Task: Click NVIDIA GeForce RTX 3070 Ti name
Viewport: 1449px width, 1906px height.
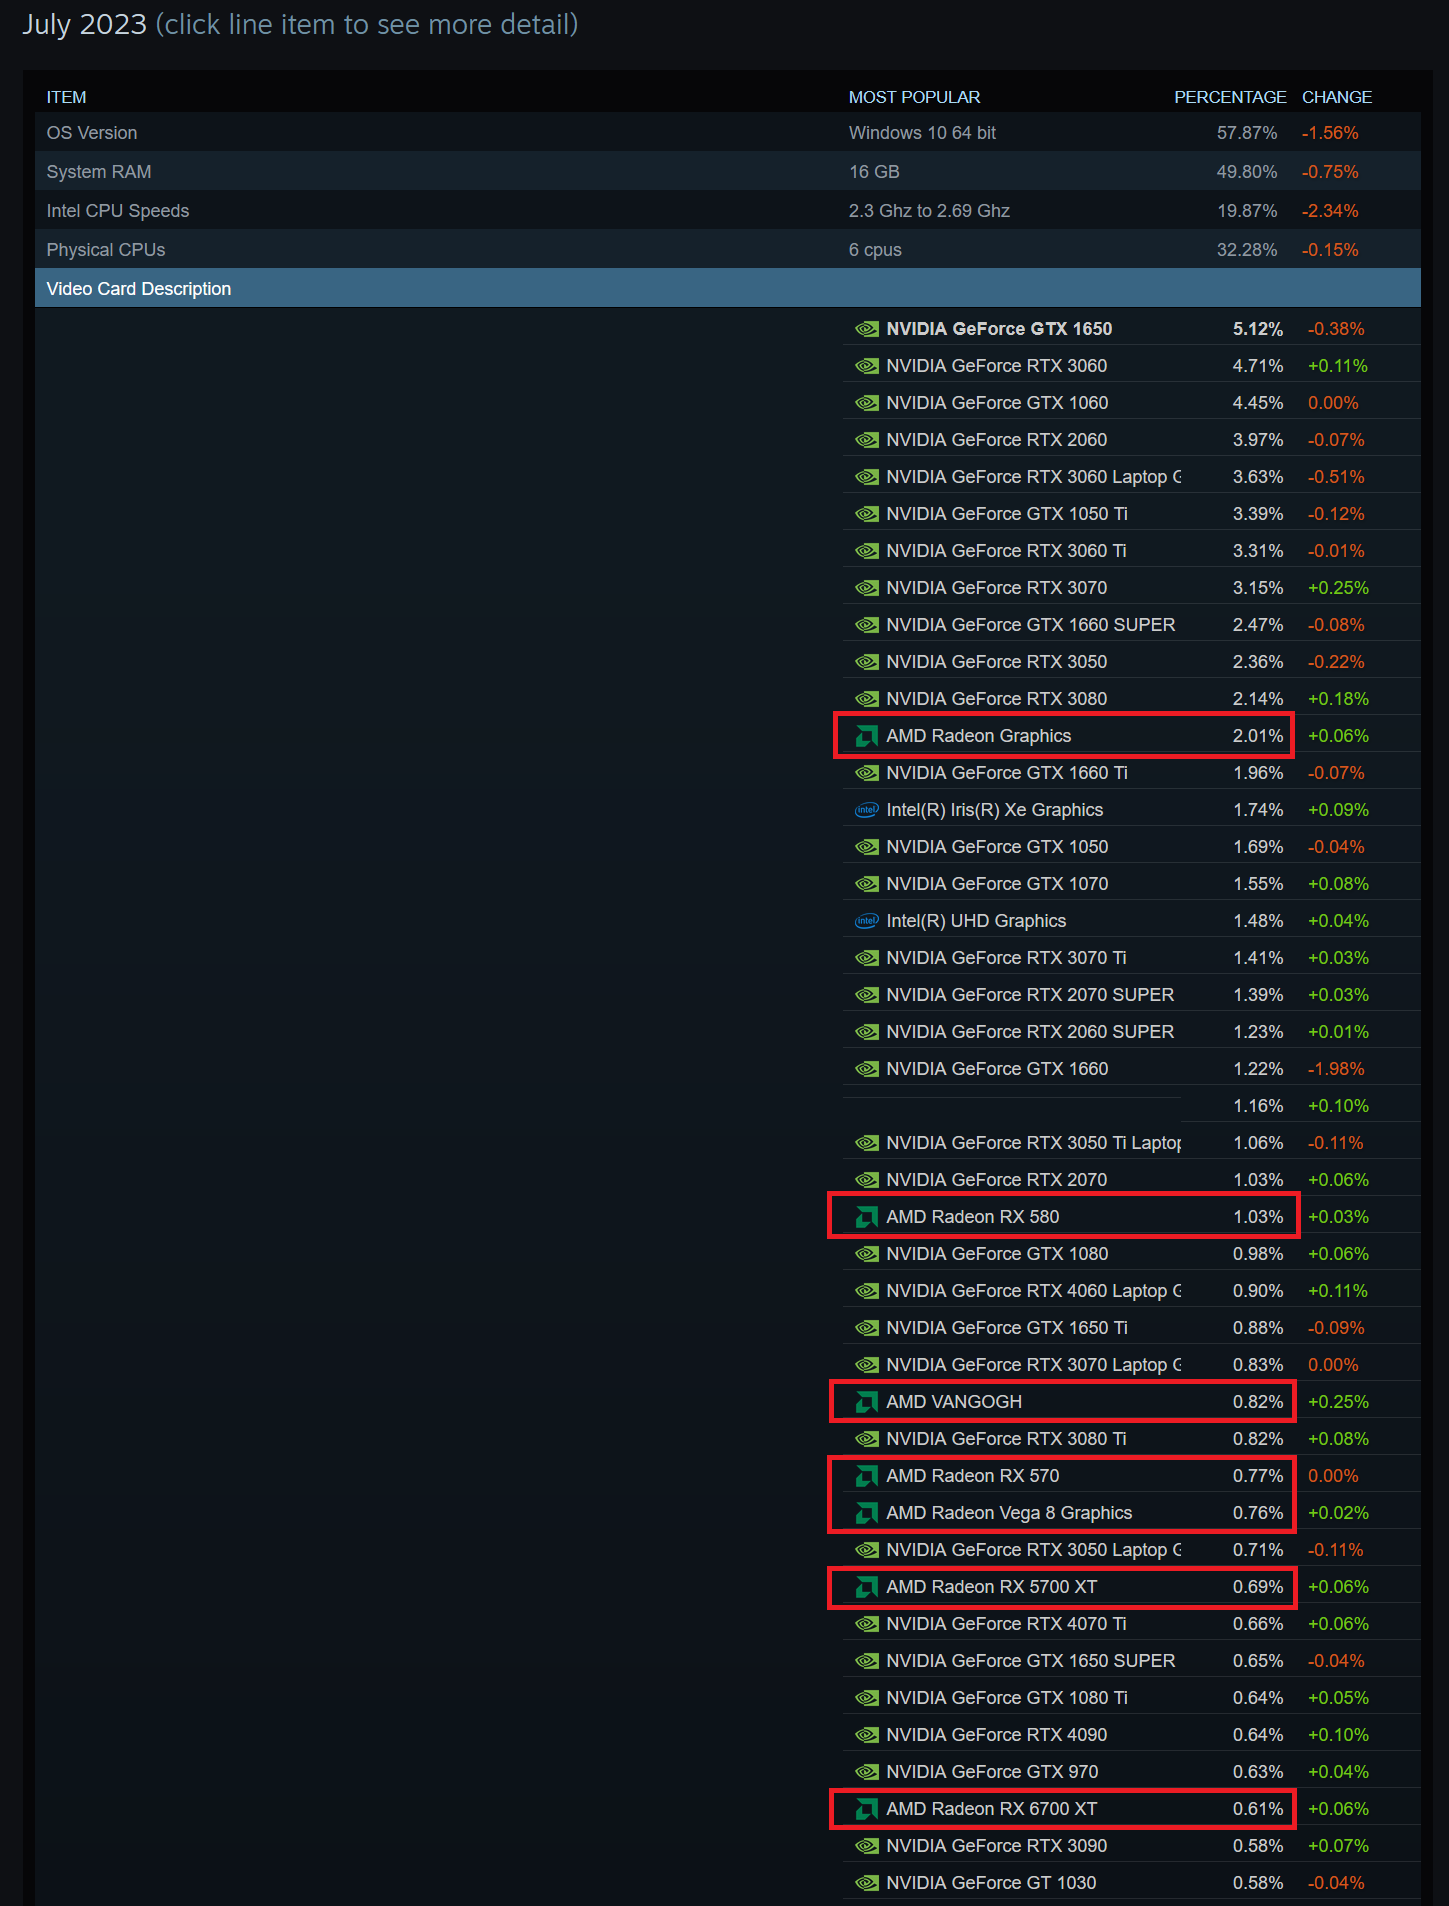Action: click(x=1006, y=958)
